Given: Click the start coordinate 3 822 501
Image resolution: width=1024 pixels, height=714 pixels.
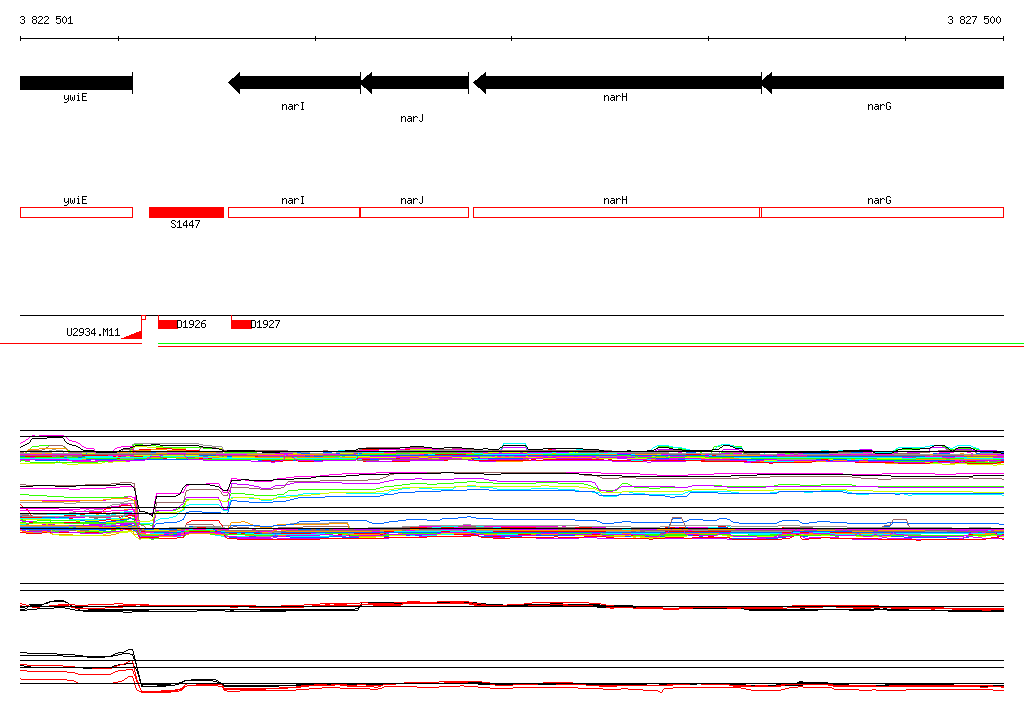Looking at the screenshot, I should point(46,20).
